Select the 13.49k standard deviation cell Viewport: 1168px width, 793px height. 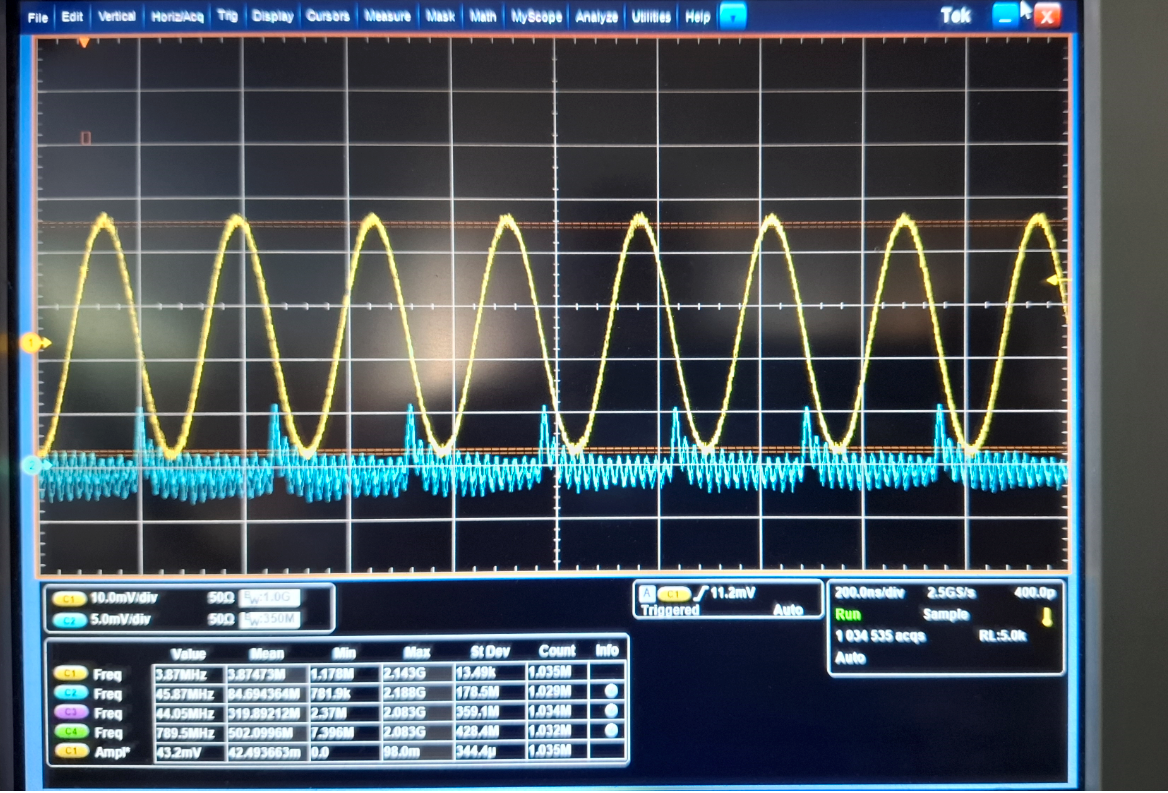(x=489, y=673)
